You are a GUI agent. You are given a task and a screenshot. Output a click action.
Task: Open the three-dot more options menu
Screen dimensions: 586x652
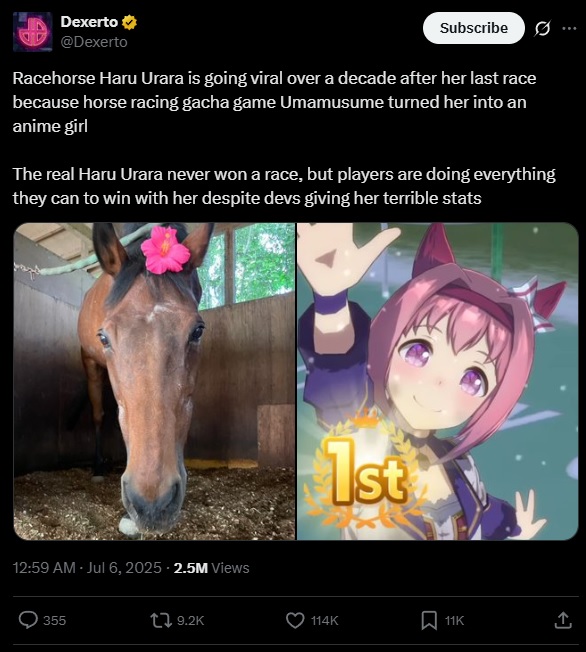click(x=569, y=28)
